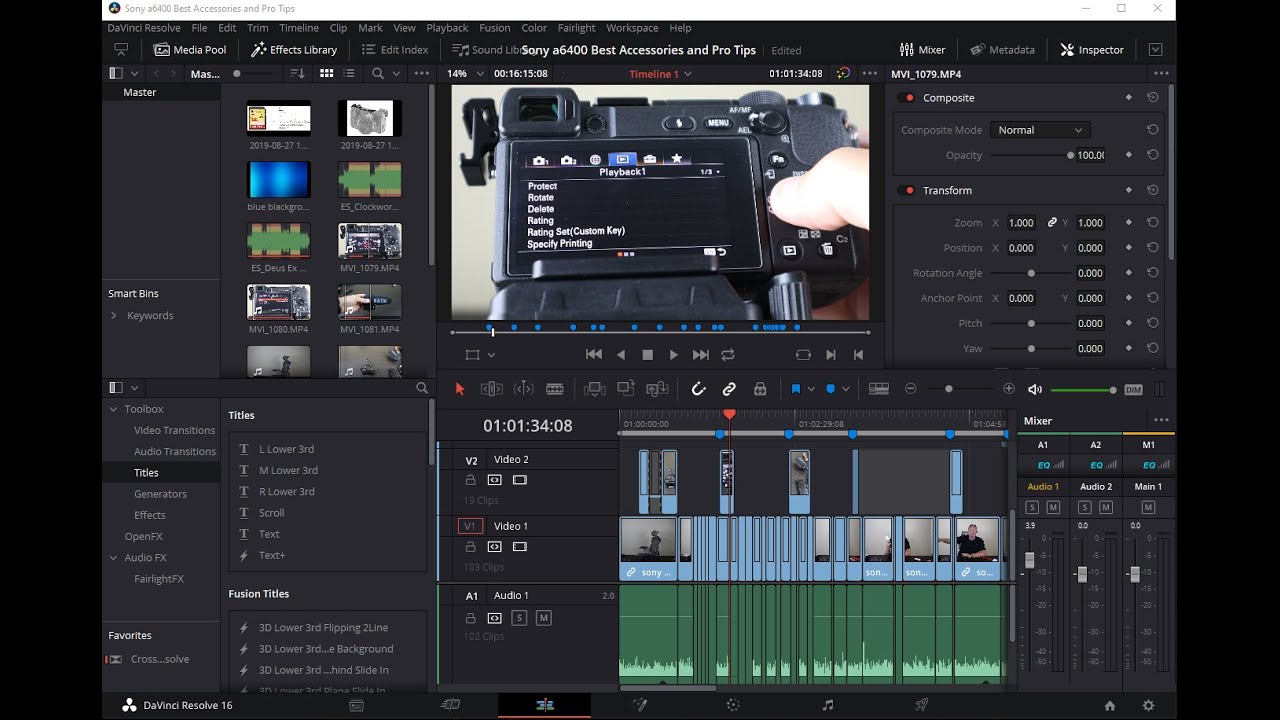
Task: Select Video Transitions in the Toolbox
Action: pyautogui.click(x=174, y=430)
